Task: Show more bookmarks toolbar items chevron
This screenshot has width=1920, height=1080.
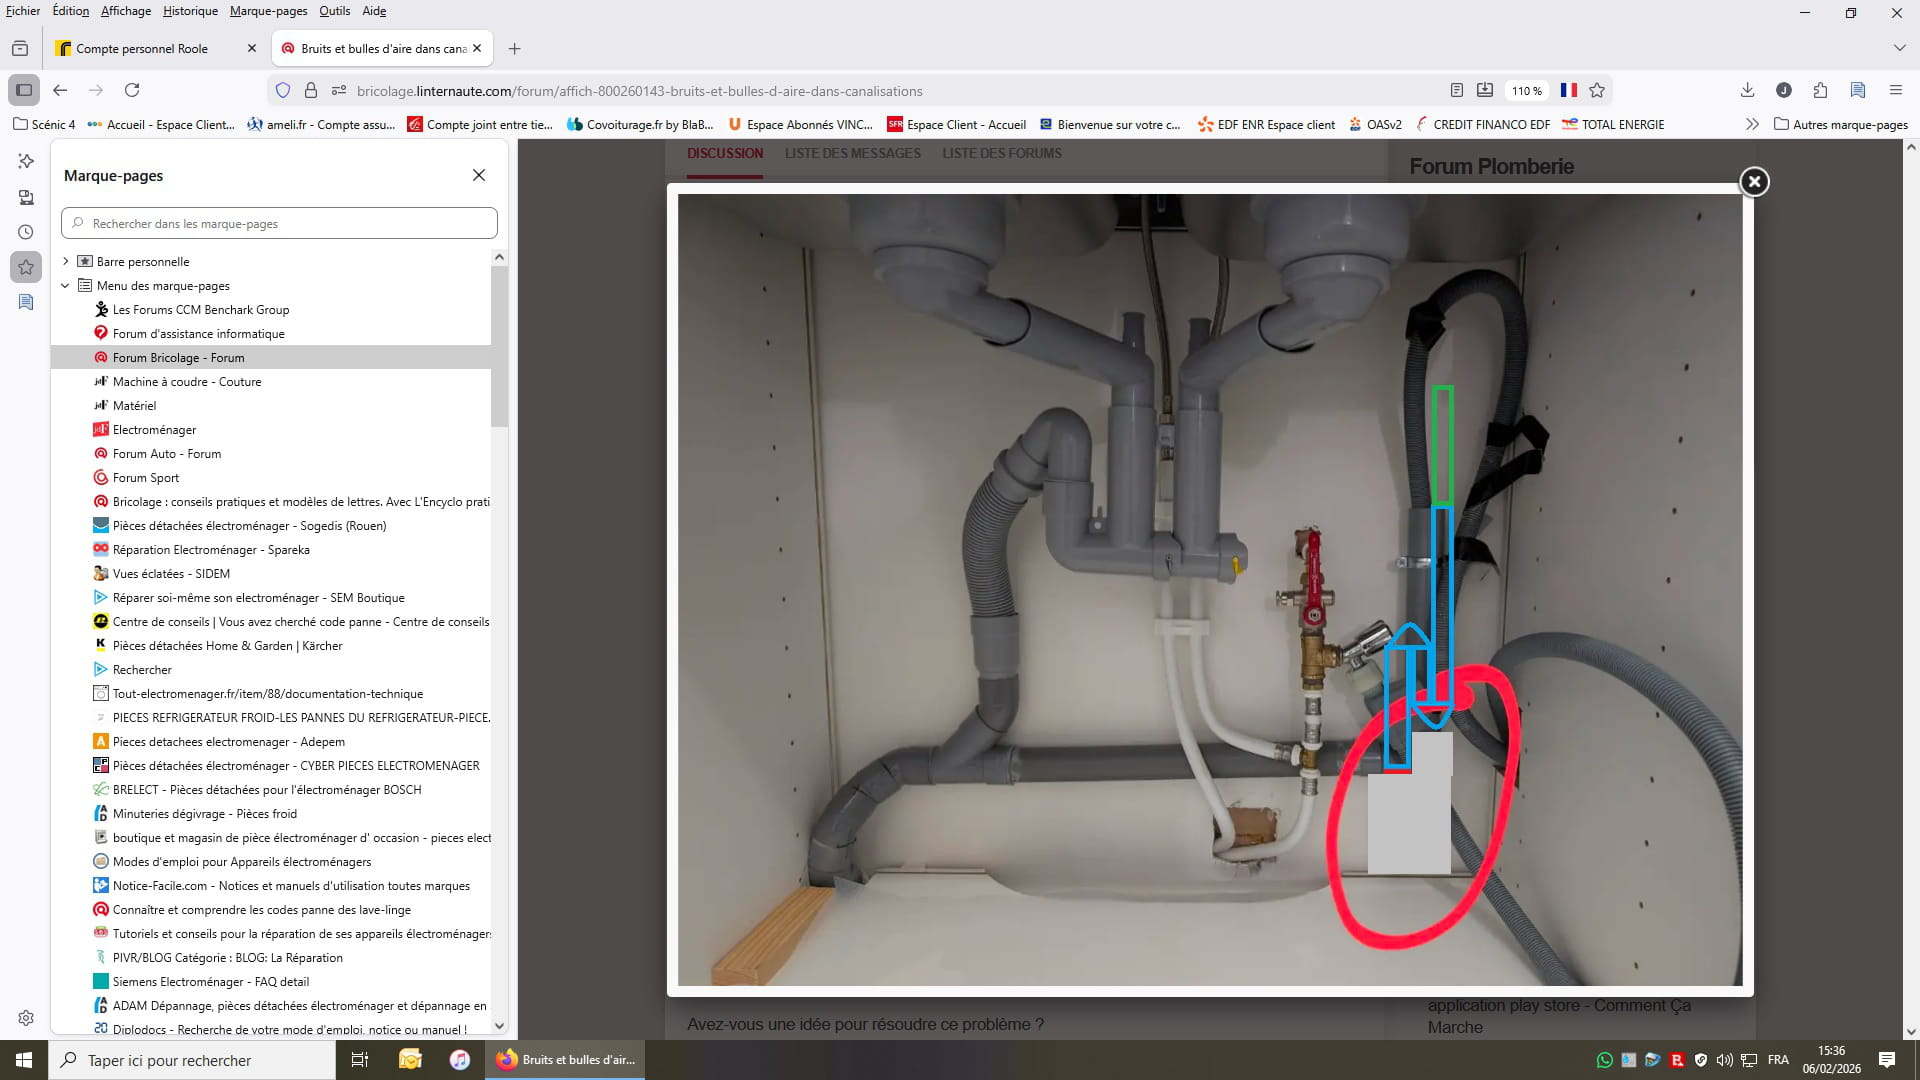Action: [1751, 124]
